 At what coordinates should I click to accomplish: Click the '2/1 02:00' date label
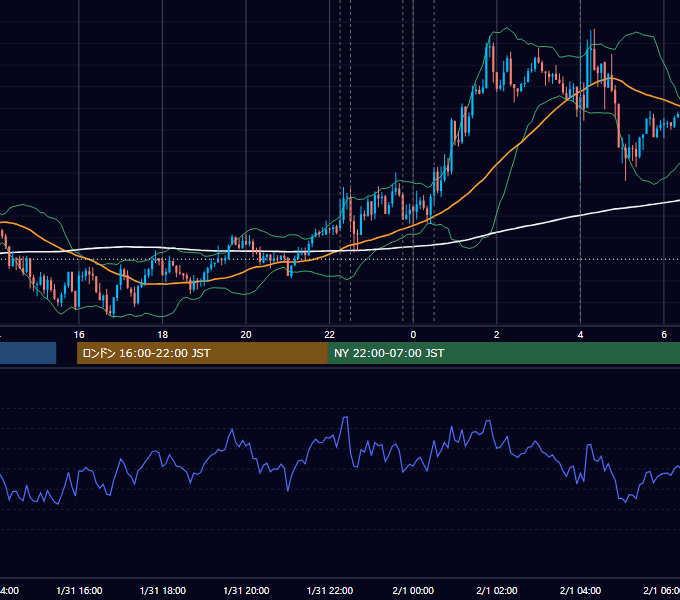497,590
